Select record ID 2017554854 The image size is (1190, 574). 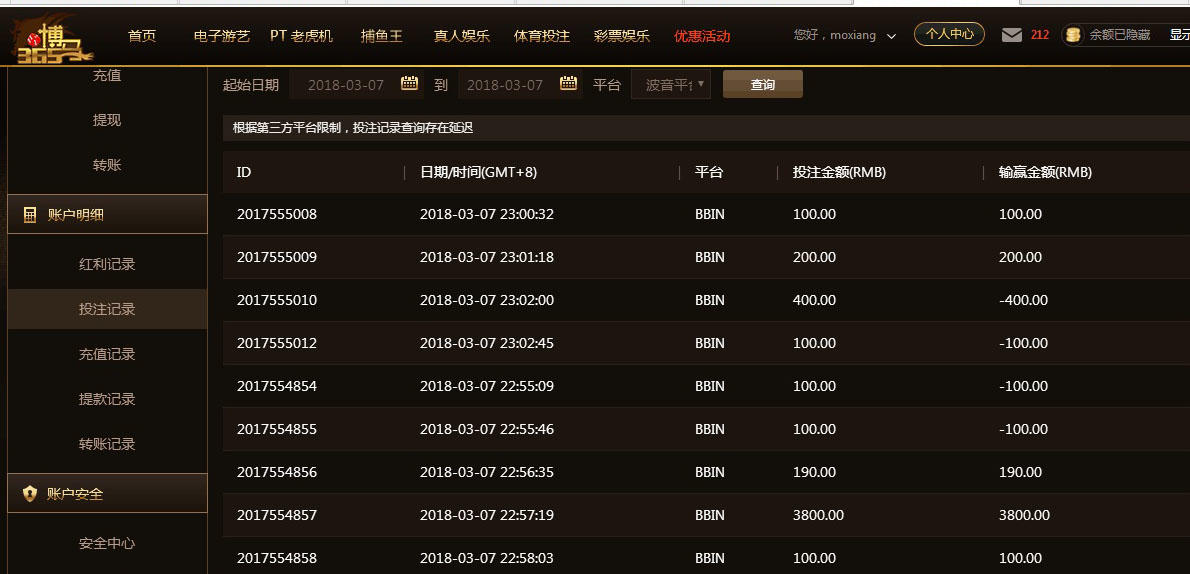[277, 386]
